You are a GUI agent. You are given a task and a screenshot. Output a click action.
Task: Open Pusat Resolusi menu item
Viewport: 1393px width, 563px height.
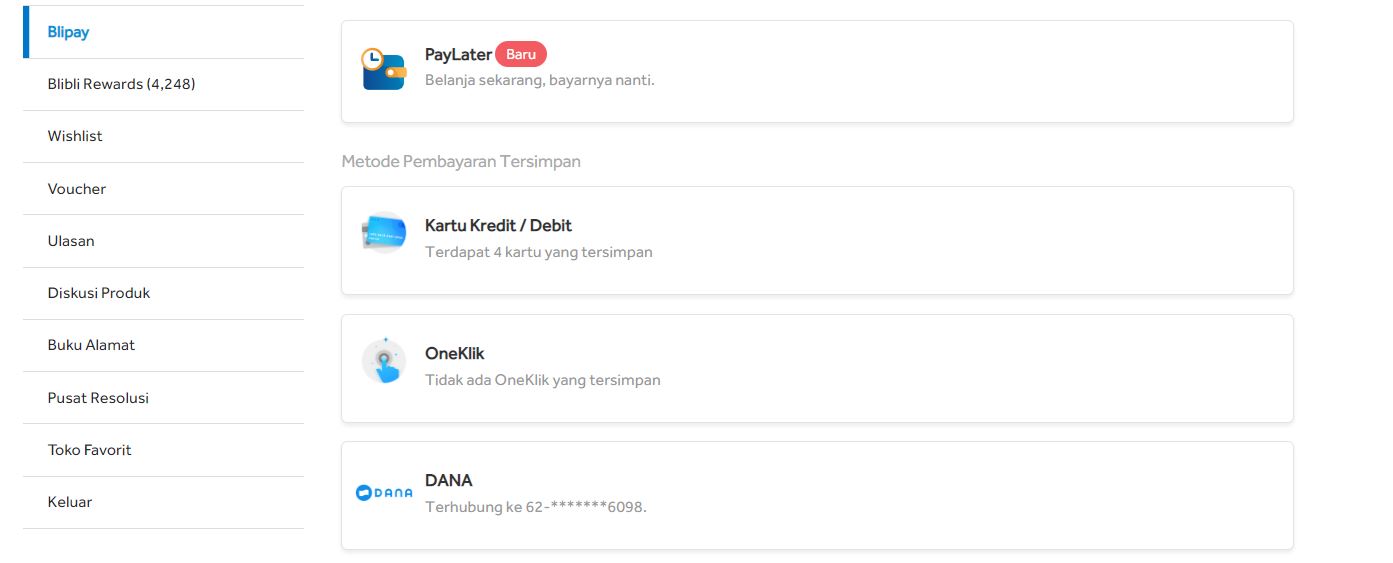pyautogui.click(x=163, y=398)
